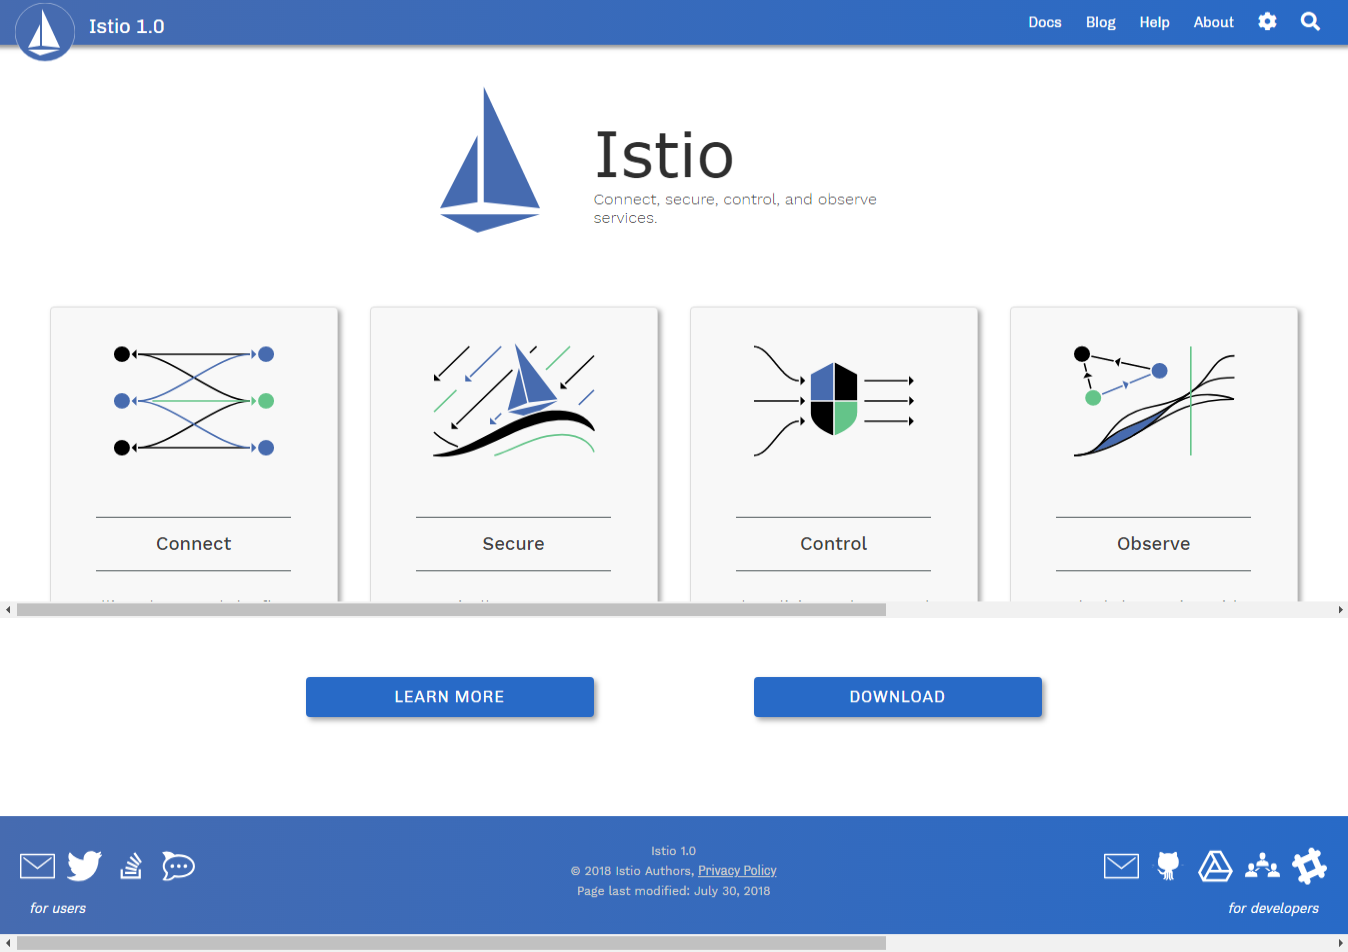Click the page bottom horizontal scrollbar thumb
This screenshot has width=1348, height=952.
click(451, 943)
